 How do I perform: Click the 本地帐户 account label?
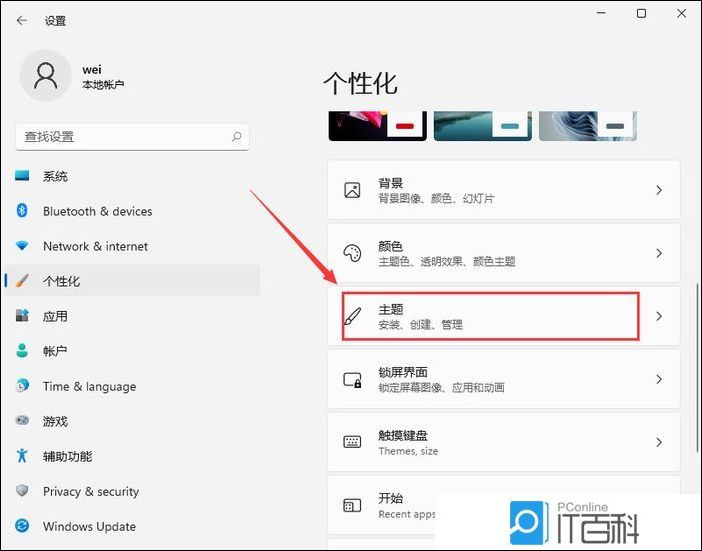pos(103,84)
